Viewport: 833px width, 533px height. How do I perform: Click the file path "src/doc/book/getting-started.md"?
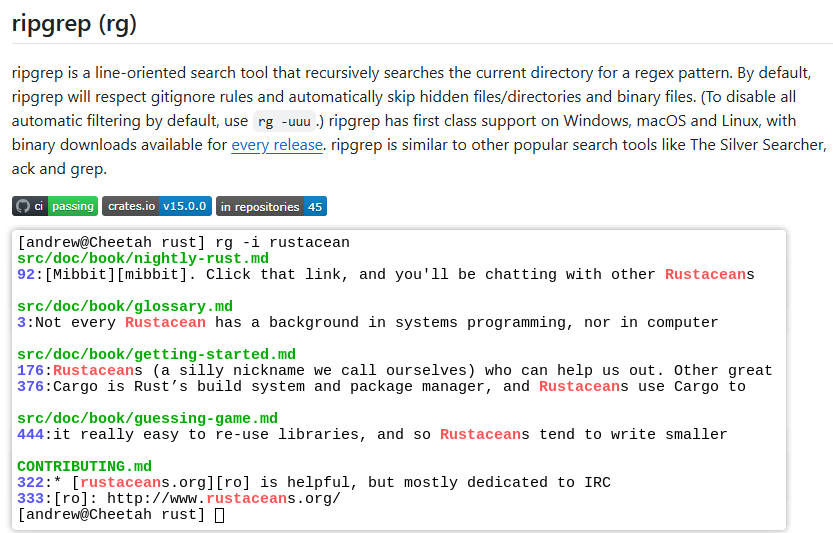click(156, 354)
